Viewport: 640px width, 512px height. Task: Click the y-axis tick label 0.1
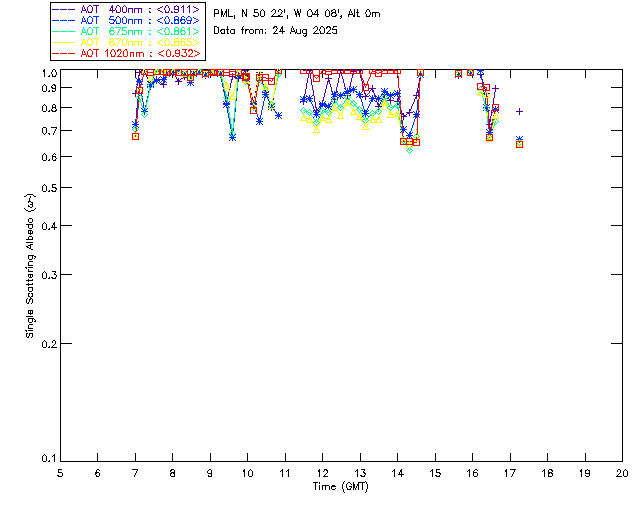47,459
